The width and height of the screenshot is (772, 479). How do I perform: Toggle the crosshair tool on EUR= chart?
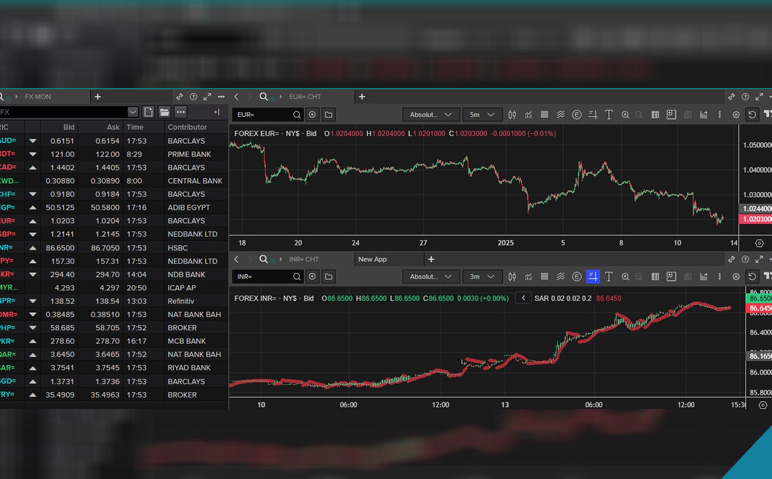click(x=593, y=115)
